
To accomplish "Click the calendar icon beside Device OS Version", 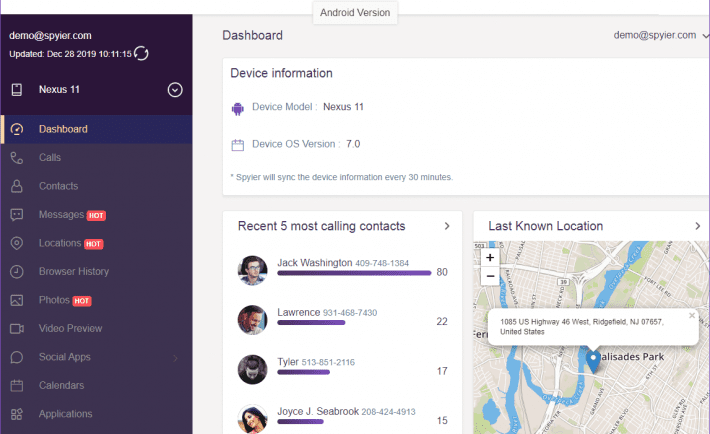I will (x=238, y=145).
